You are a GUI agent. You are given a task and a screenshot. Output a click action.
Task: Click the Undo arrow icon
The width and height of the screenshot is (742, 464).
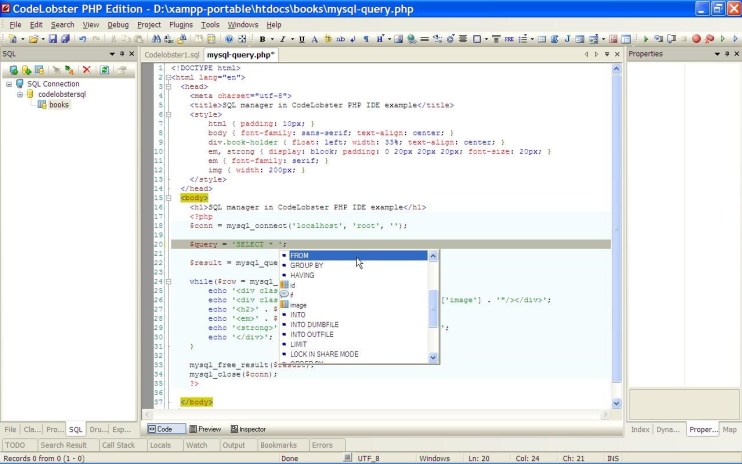click(x=83, y=39)
